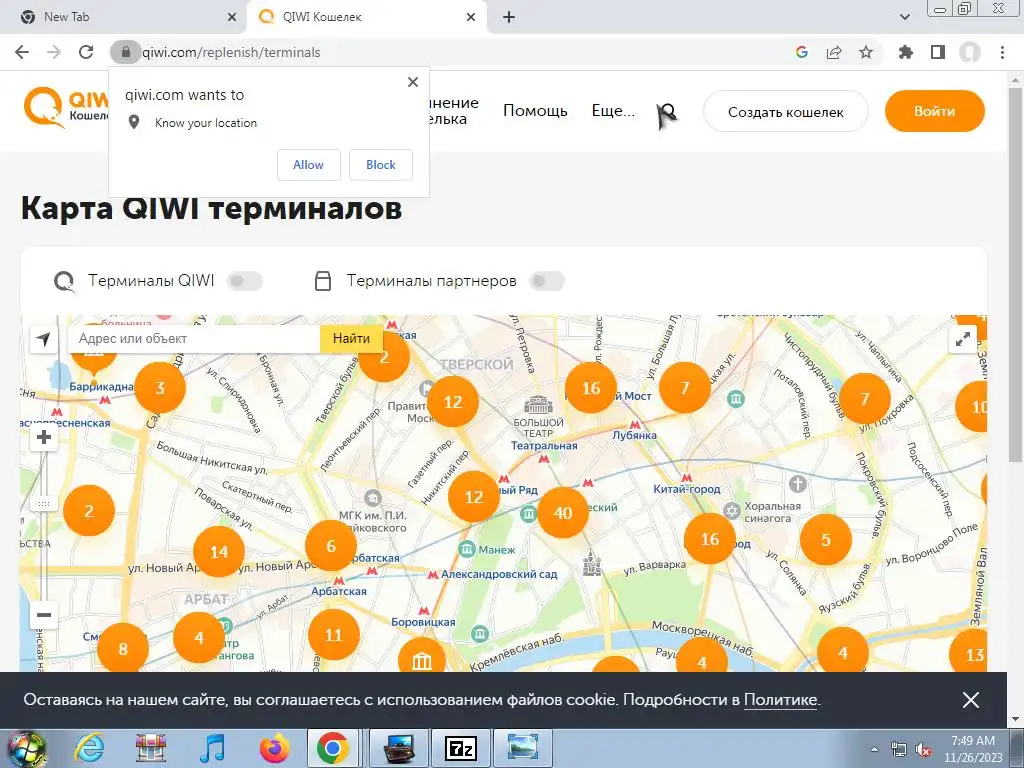Click the Создать кошелек button
The image size is (1024, 768).
(786, 112)
